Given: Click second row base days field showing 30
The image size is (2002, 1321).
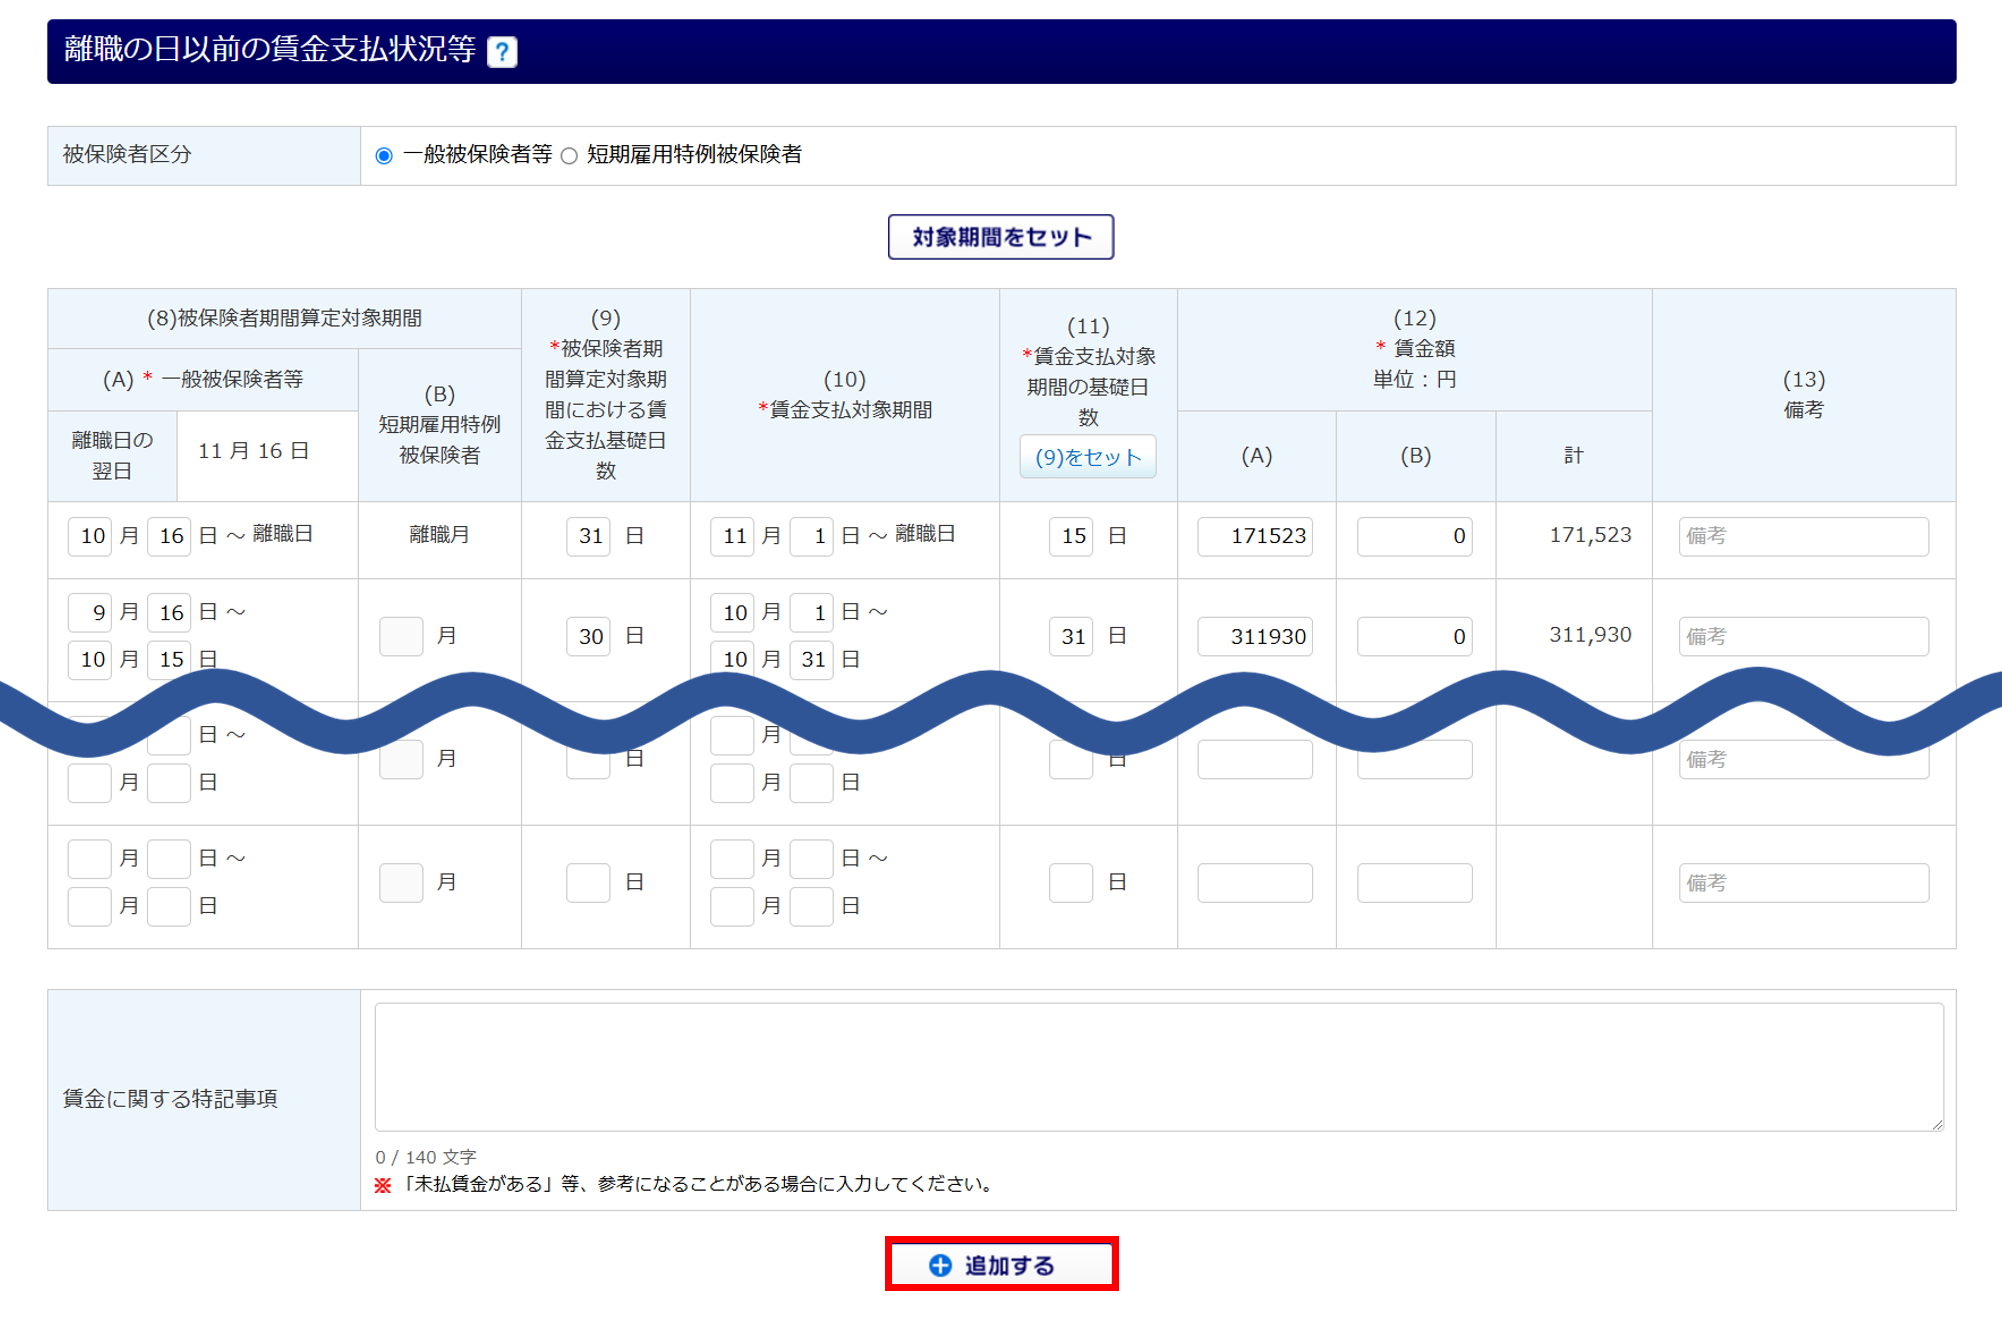Looking at the screenshot, I should click(588, 636).
